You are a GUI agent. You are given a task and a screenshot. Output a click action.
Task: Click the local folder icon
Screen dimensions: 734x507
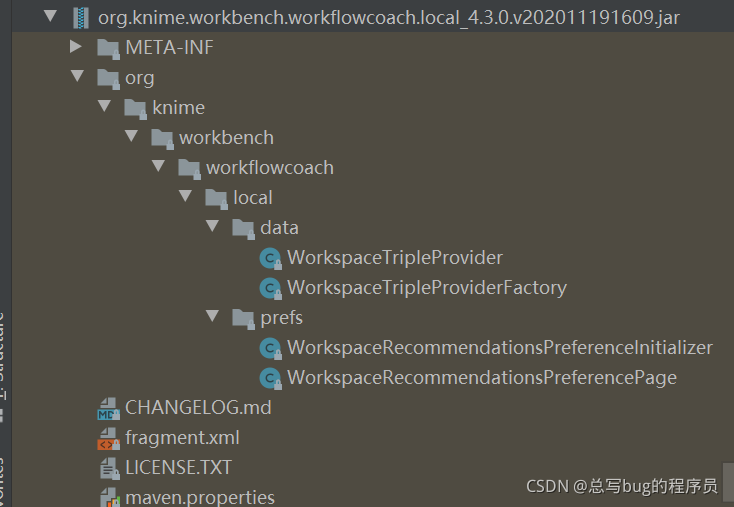(x=217, y=198)
